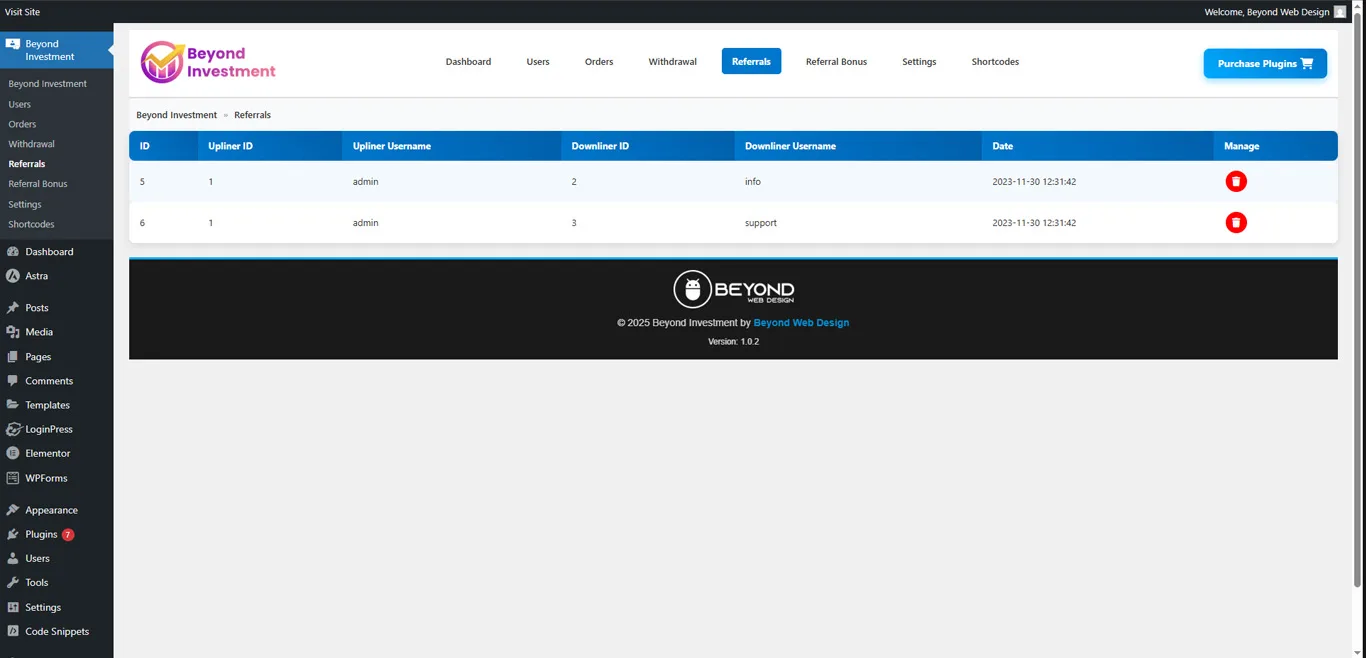The height and width of the screenshot is (658, 1366).
Task: Click the Referrals breadcrumb text
Action: [252, 115]
